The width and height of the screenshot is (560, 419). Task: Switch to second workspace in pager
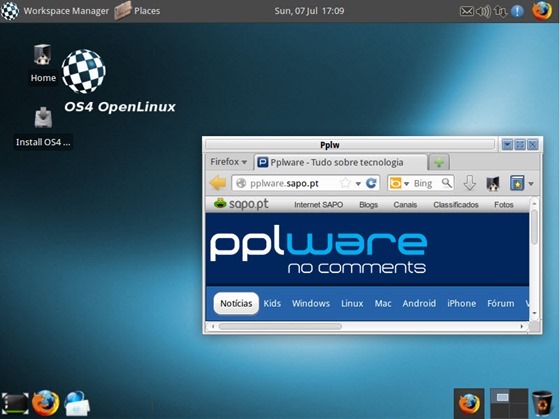tap(518, 397)
